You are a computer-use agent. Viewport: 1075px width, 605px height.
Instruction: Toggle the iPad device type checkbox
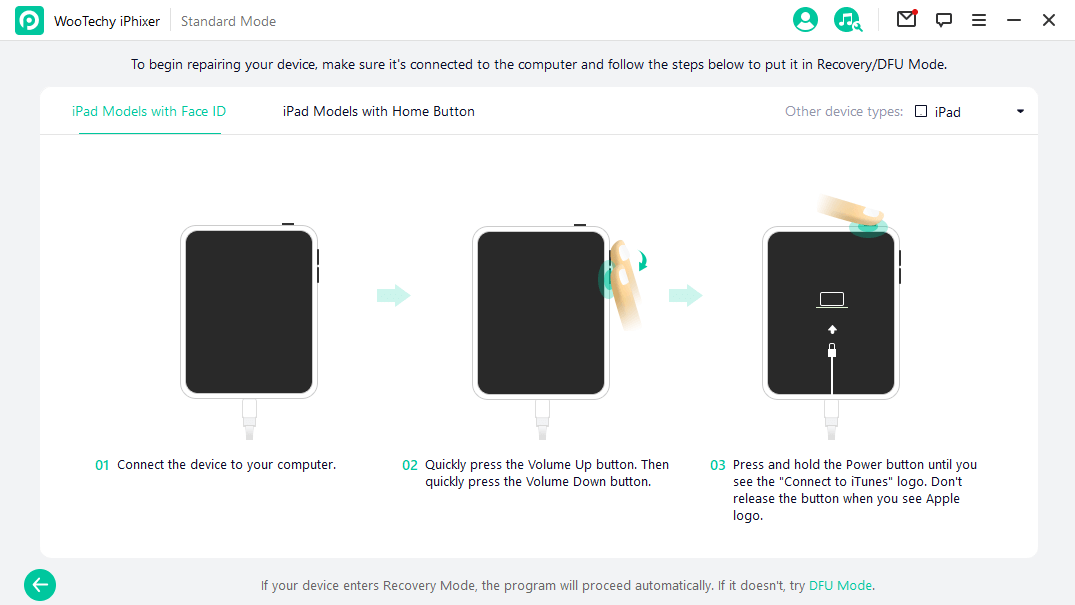(x=921, y=111)
